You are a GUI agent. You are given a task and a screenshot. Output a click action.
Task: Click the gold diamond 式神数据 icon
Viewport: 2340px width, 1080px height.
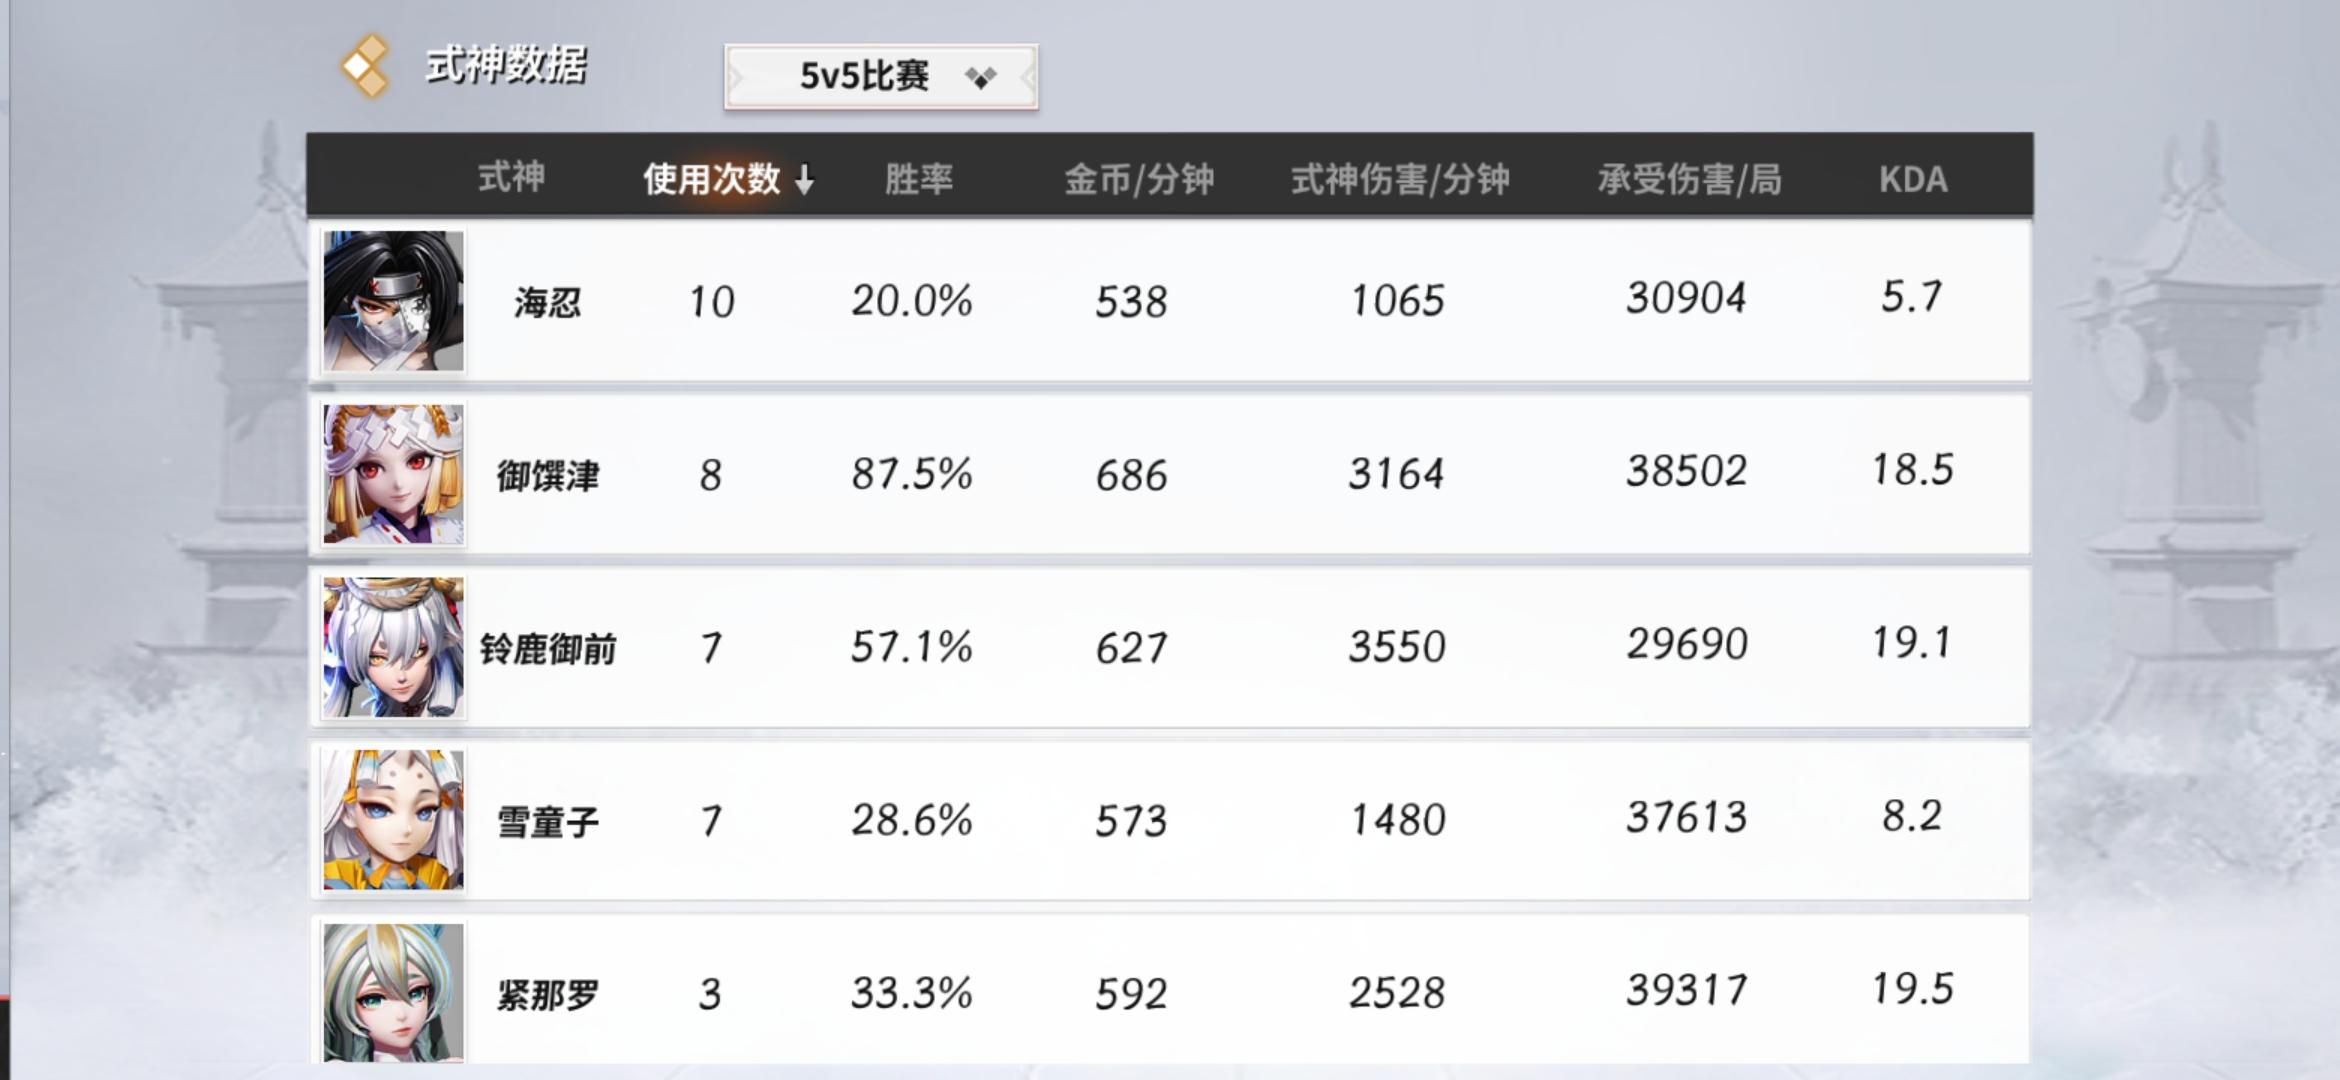365,66
